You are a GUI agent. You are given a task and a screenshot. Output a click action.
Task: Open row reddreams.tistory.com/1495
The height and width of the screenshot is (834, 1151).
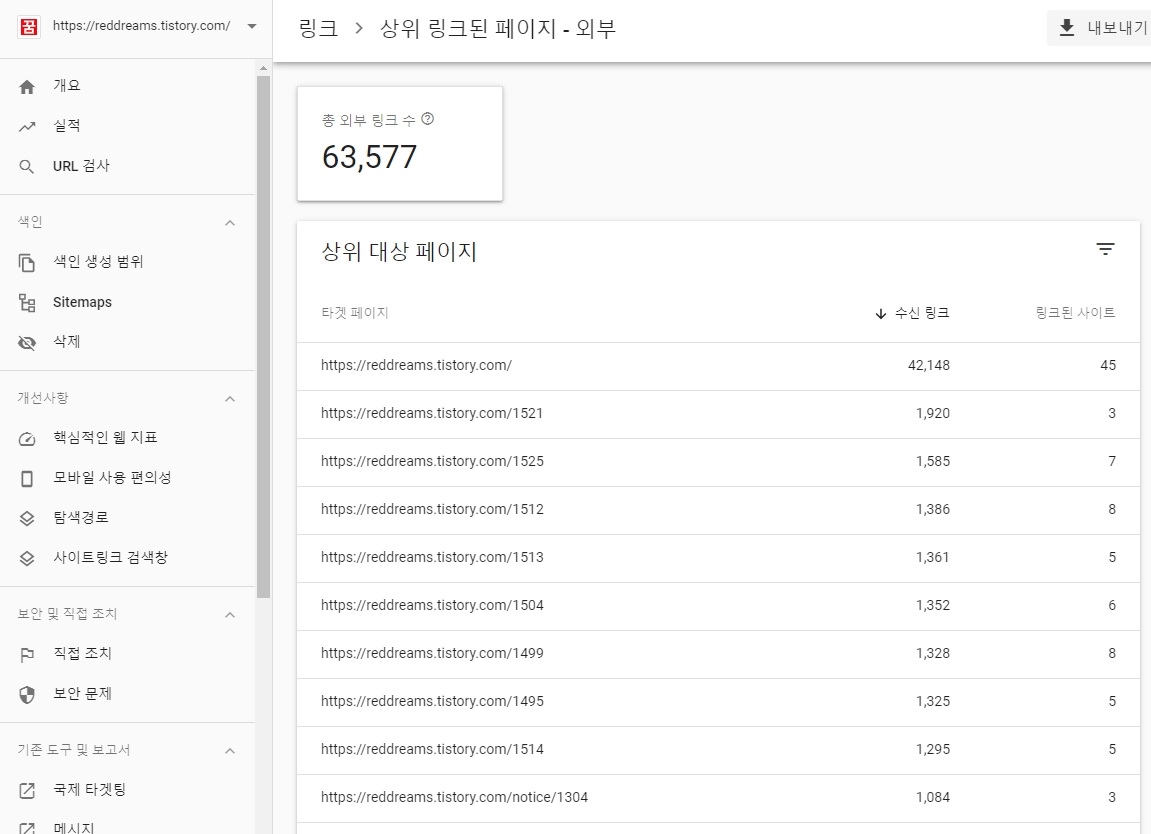(719, 702)
